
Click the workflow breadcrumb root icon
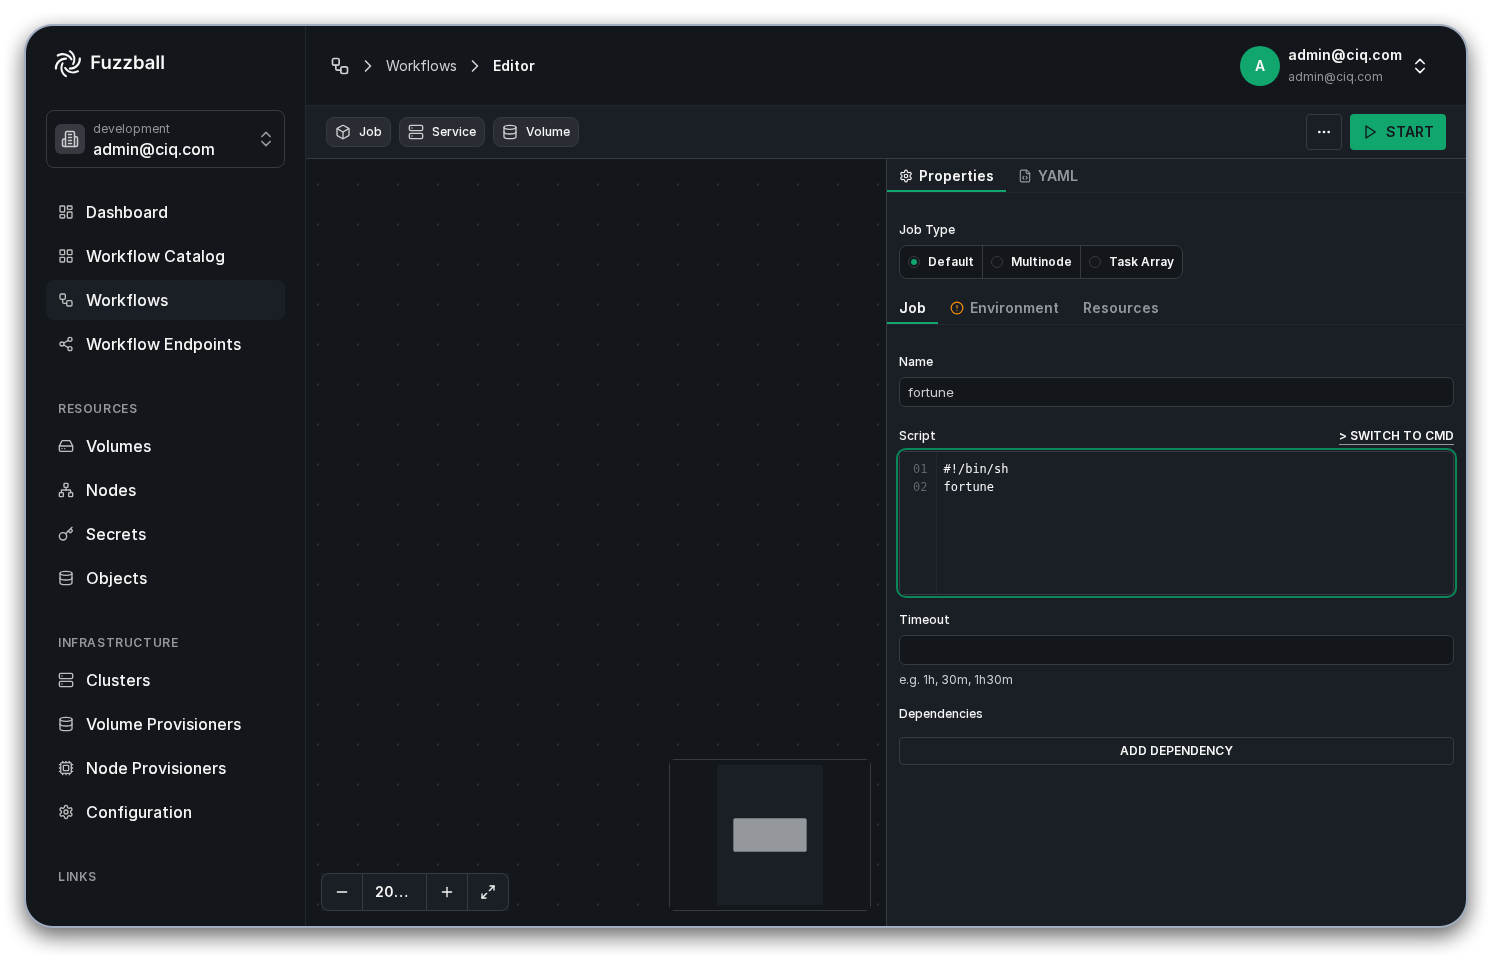coord(340,66)
